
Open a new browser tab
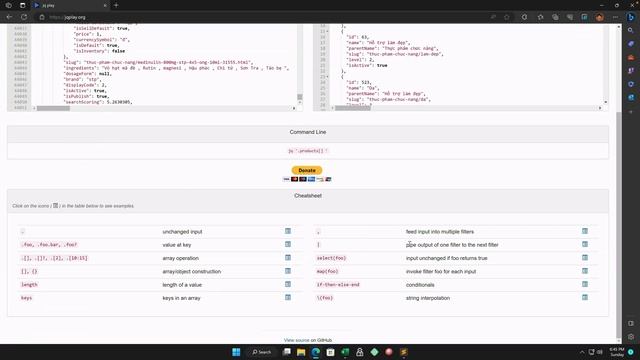coord(116,5)
